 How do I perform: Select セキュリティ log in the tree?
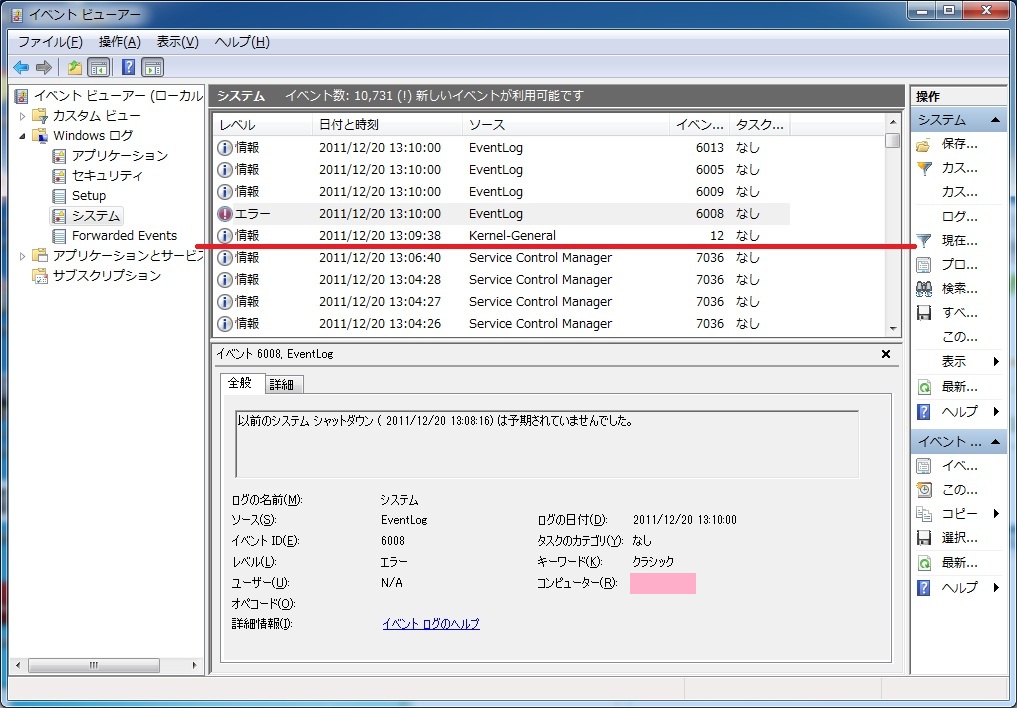tap(107, 176)
